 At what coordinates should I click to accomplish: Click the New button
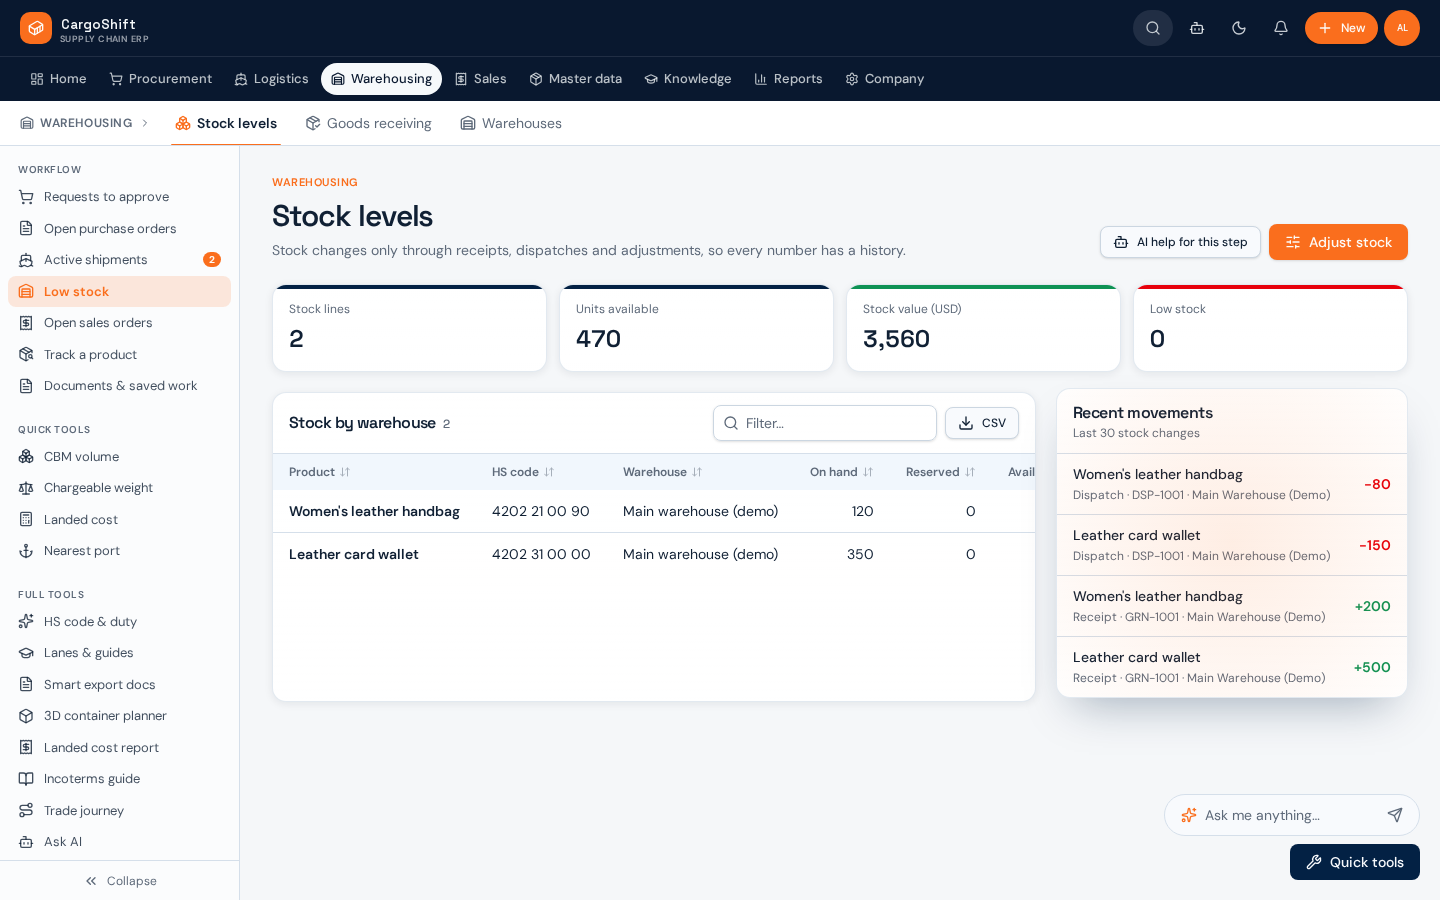pyautogui.click(x=1341, y=28)
